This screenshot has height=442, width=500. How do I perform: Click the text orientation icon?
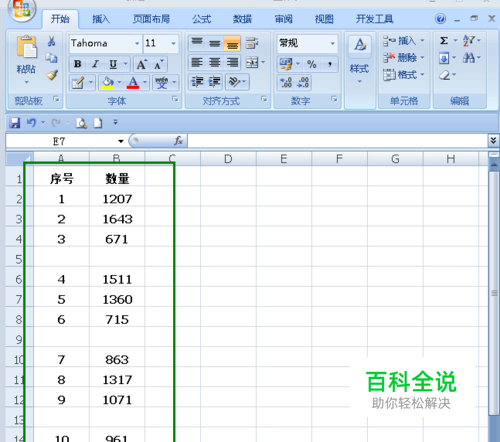(235, 82)
